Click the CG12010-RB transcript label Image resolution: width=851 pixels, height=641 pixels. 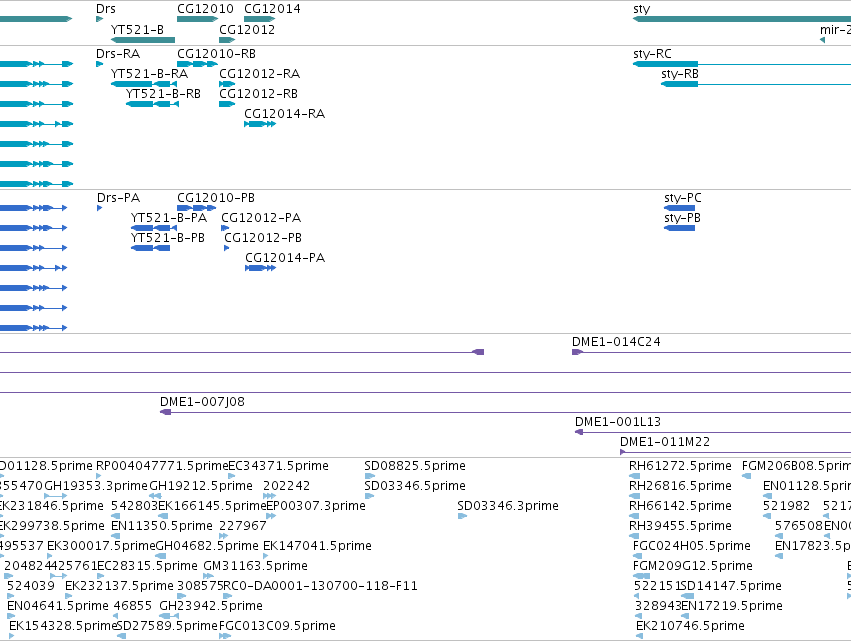(217, 54)
